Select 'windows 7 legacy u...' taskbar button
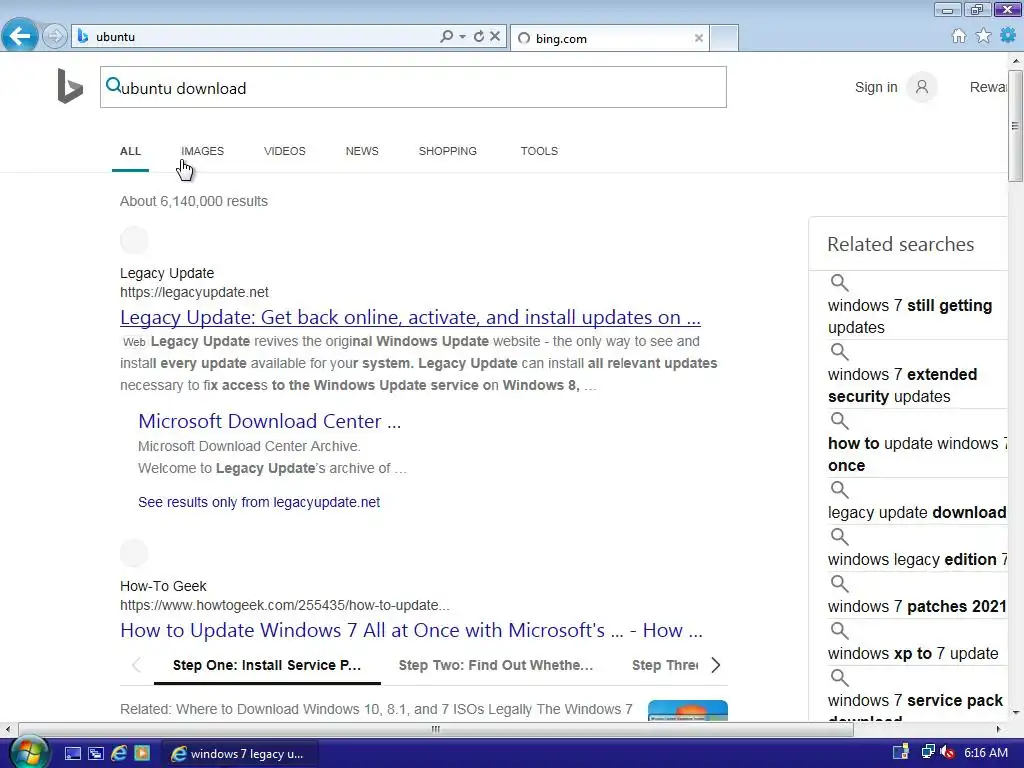Screen dimensions: 1024x768 tap(240, 754)
